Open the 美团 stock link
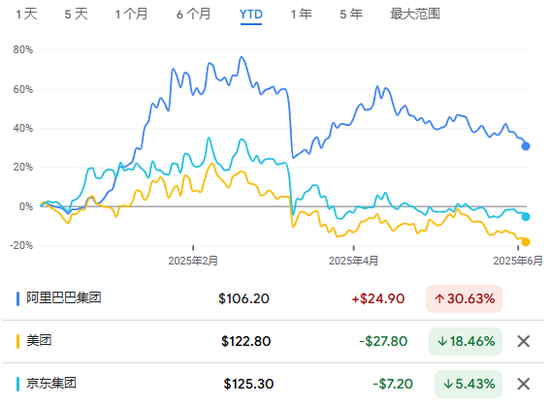The height and width of the screenshot is (404, 550). click(x=39, y=341)
